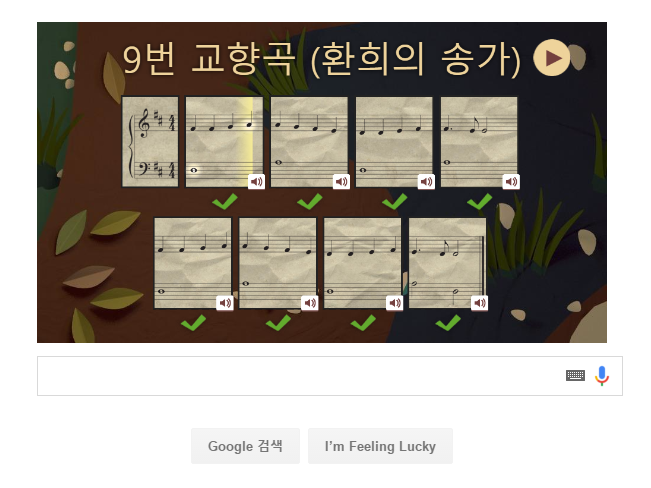Play sound for third bottom-row measure card
651x488 pixels.
coord(395,303)
